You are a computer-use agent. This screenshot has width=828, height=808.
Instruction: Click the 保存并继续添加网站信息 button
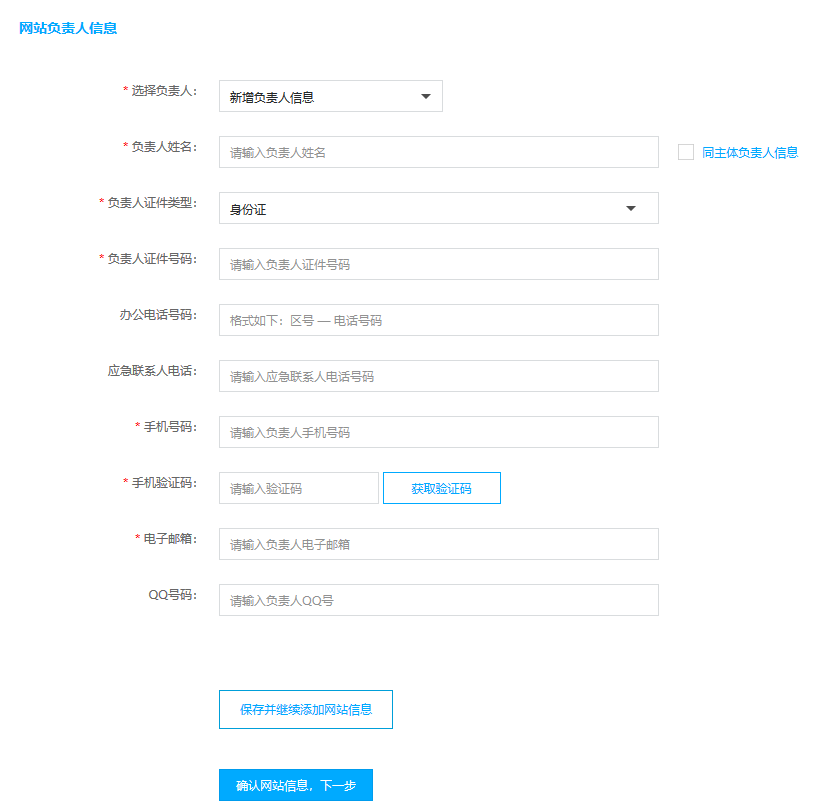point(305,709)
